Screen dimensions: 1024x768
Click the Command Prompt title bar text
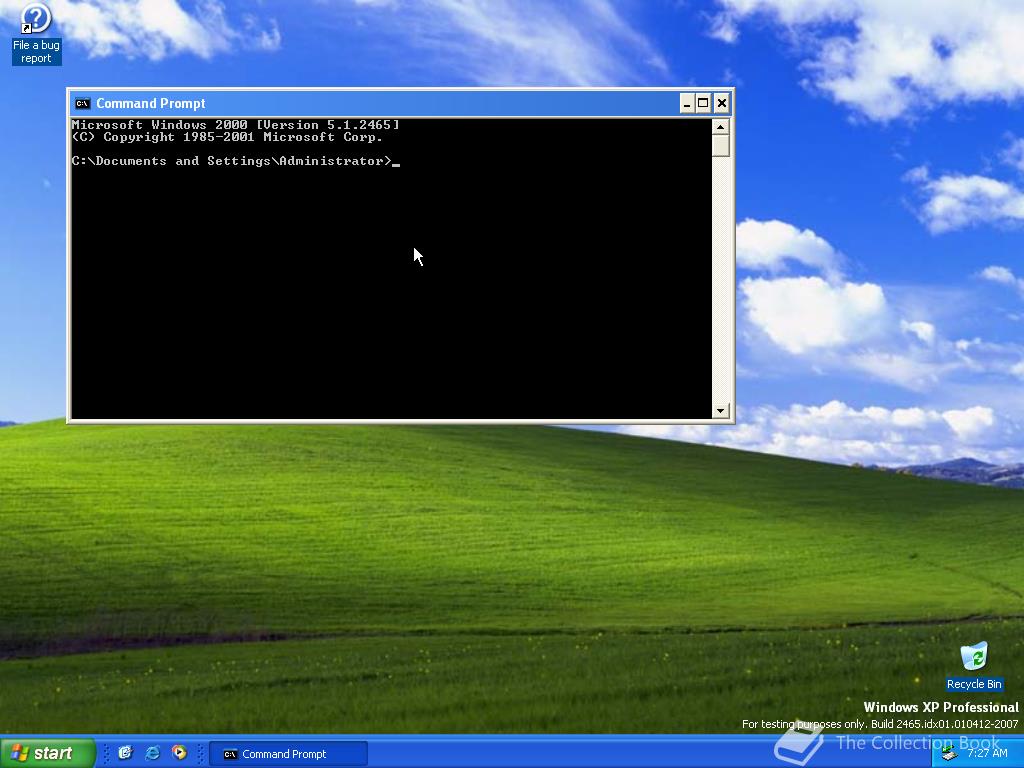pyautogui.click(x=151, y=103)
